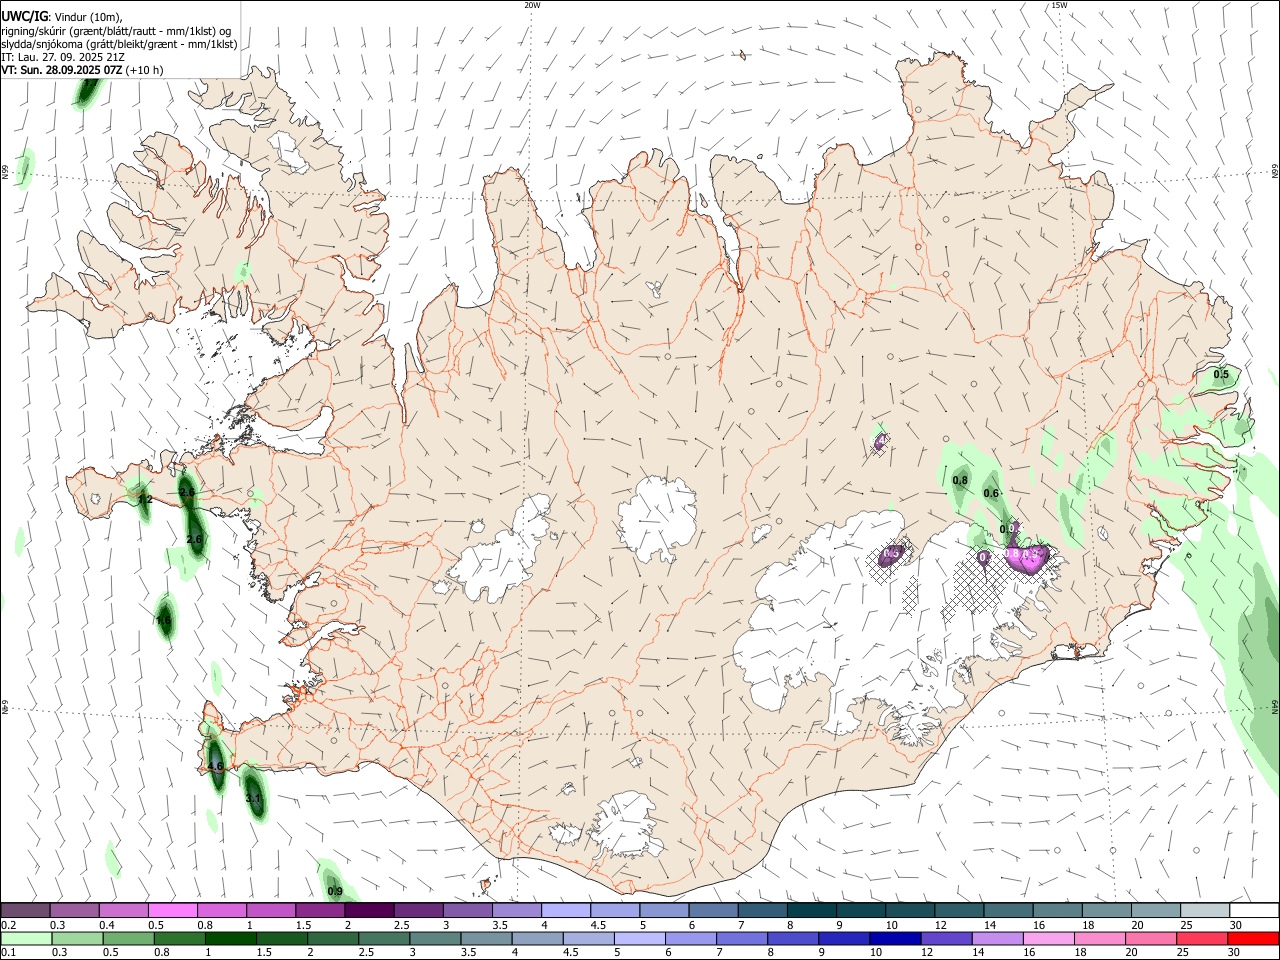
Task: Click the white swatch after 30 in upper legend
Action: (x=1254, y=911)
